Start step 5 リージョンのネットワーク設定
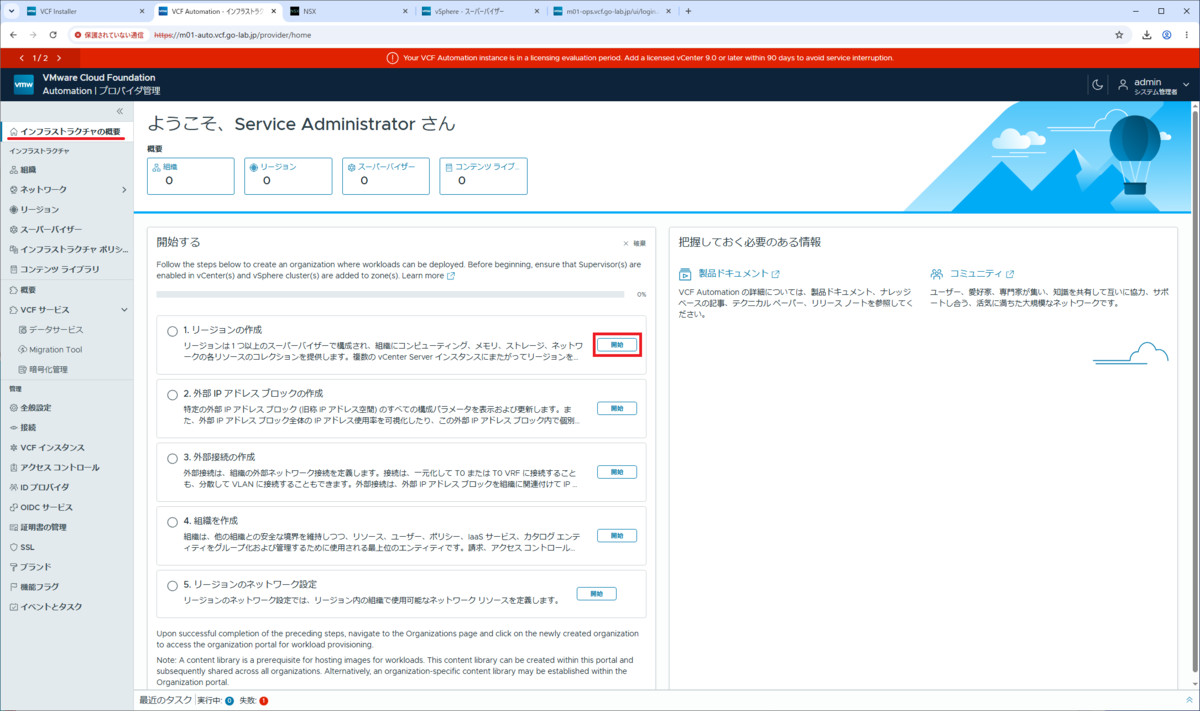This screenshot has height=711, width=1200. tap(597, 594)
